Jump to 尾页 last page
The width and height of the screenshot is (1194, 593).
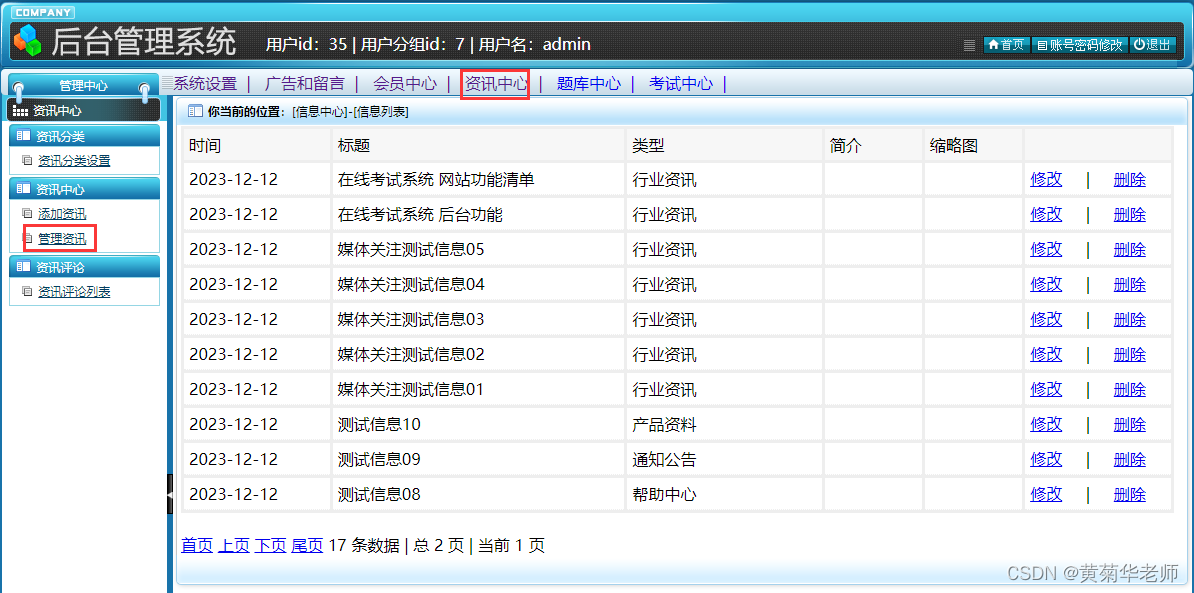tap(307, 545)
